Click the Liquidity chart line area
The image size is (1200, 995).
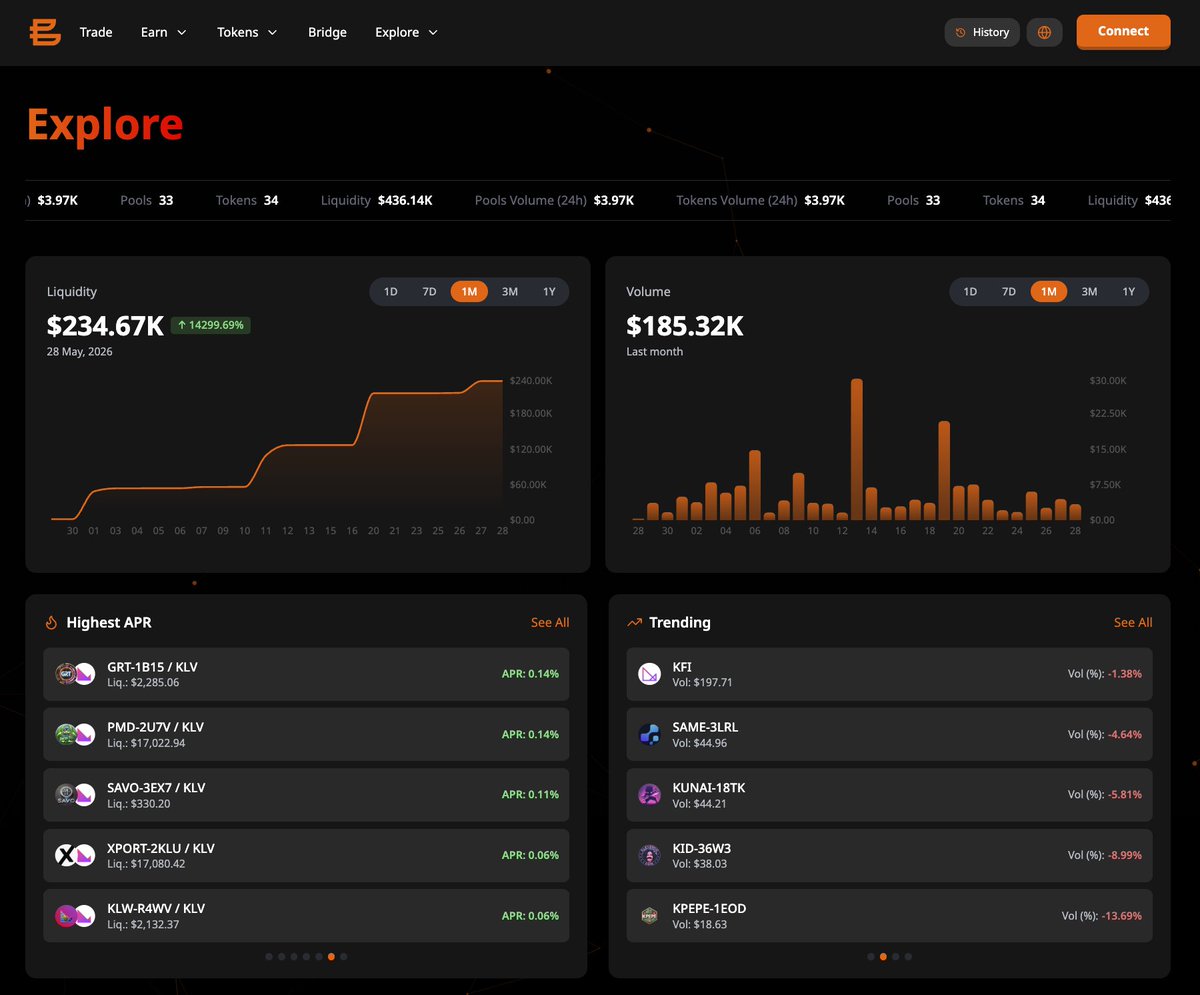coord(278,450)
